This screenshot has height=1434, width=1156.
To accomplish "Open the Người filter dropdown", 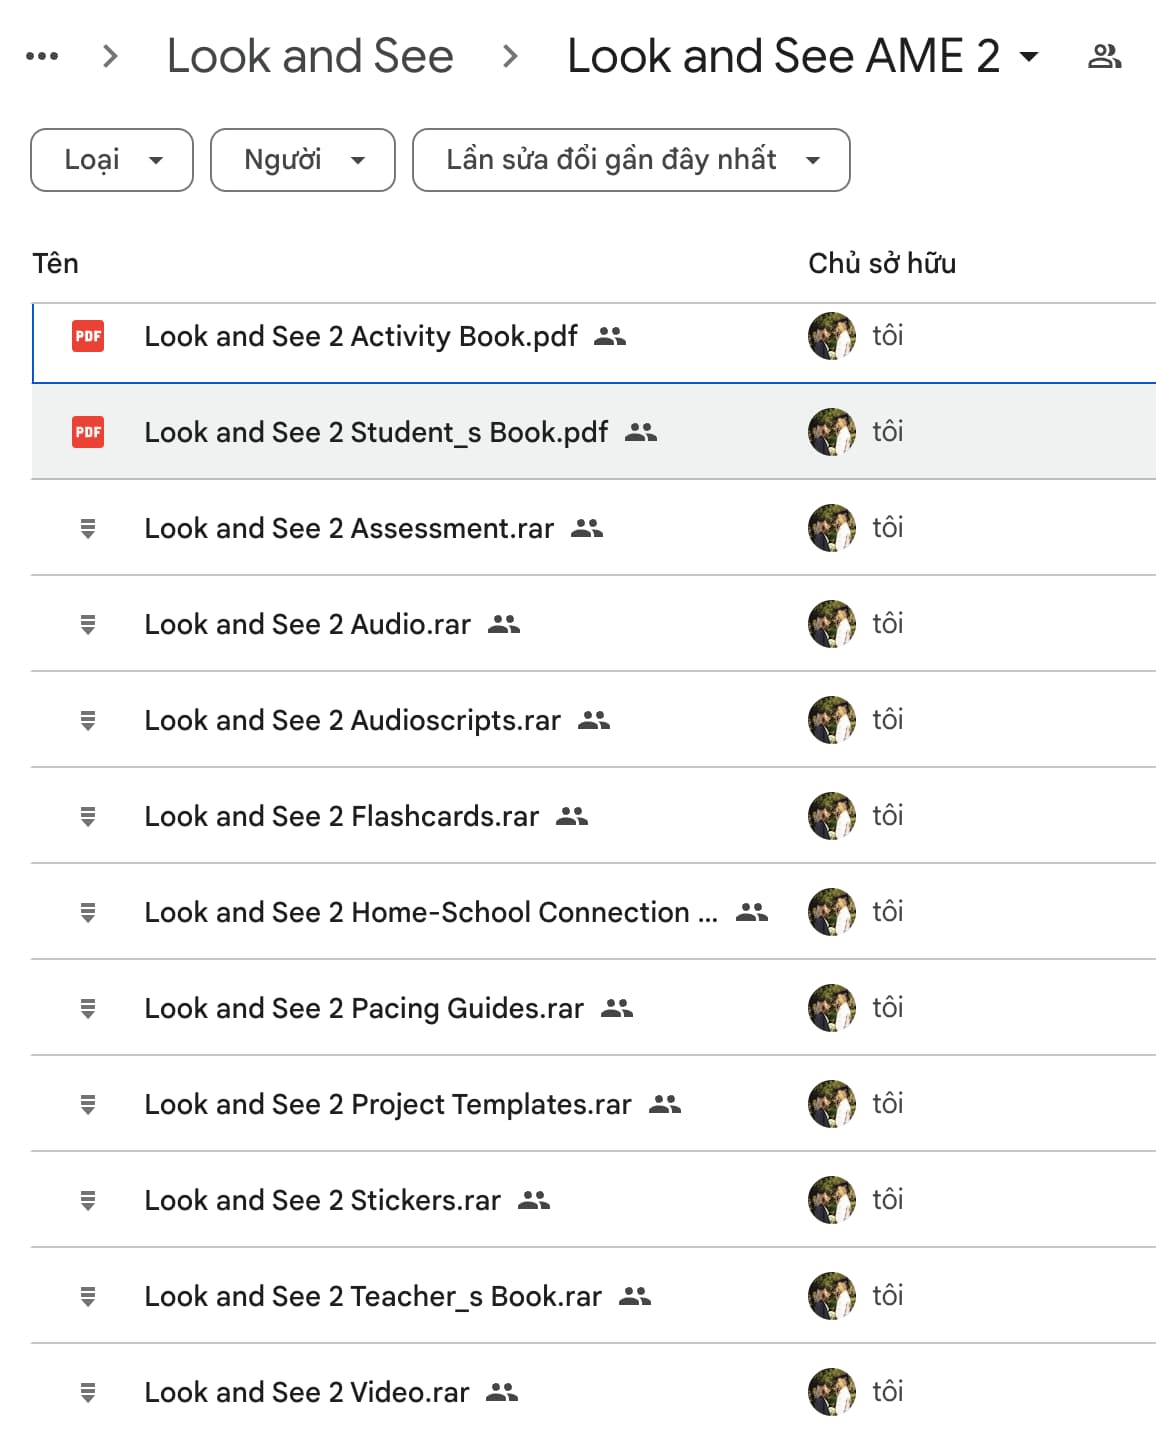I will click(303, 160).
